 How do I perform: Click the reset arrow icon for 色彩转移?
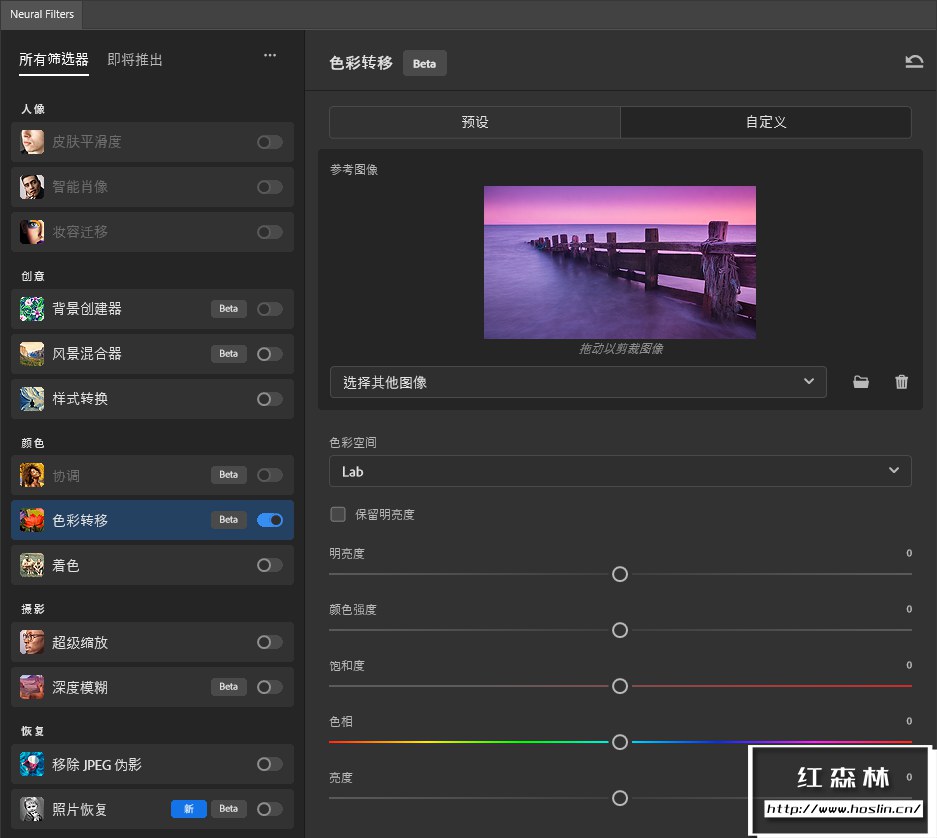point(914,62)
